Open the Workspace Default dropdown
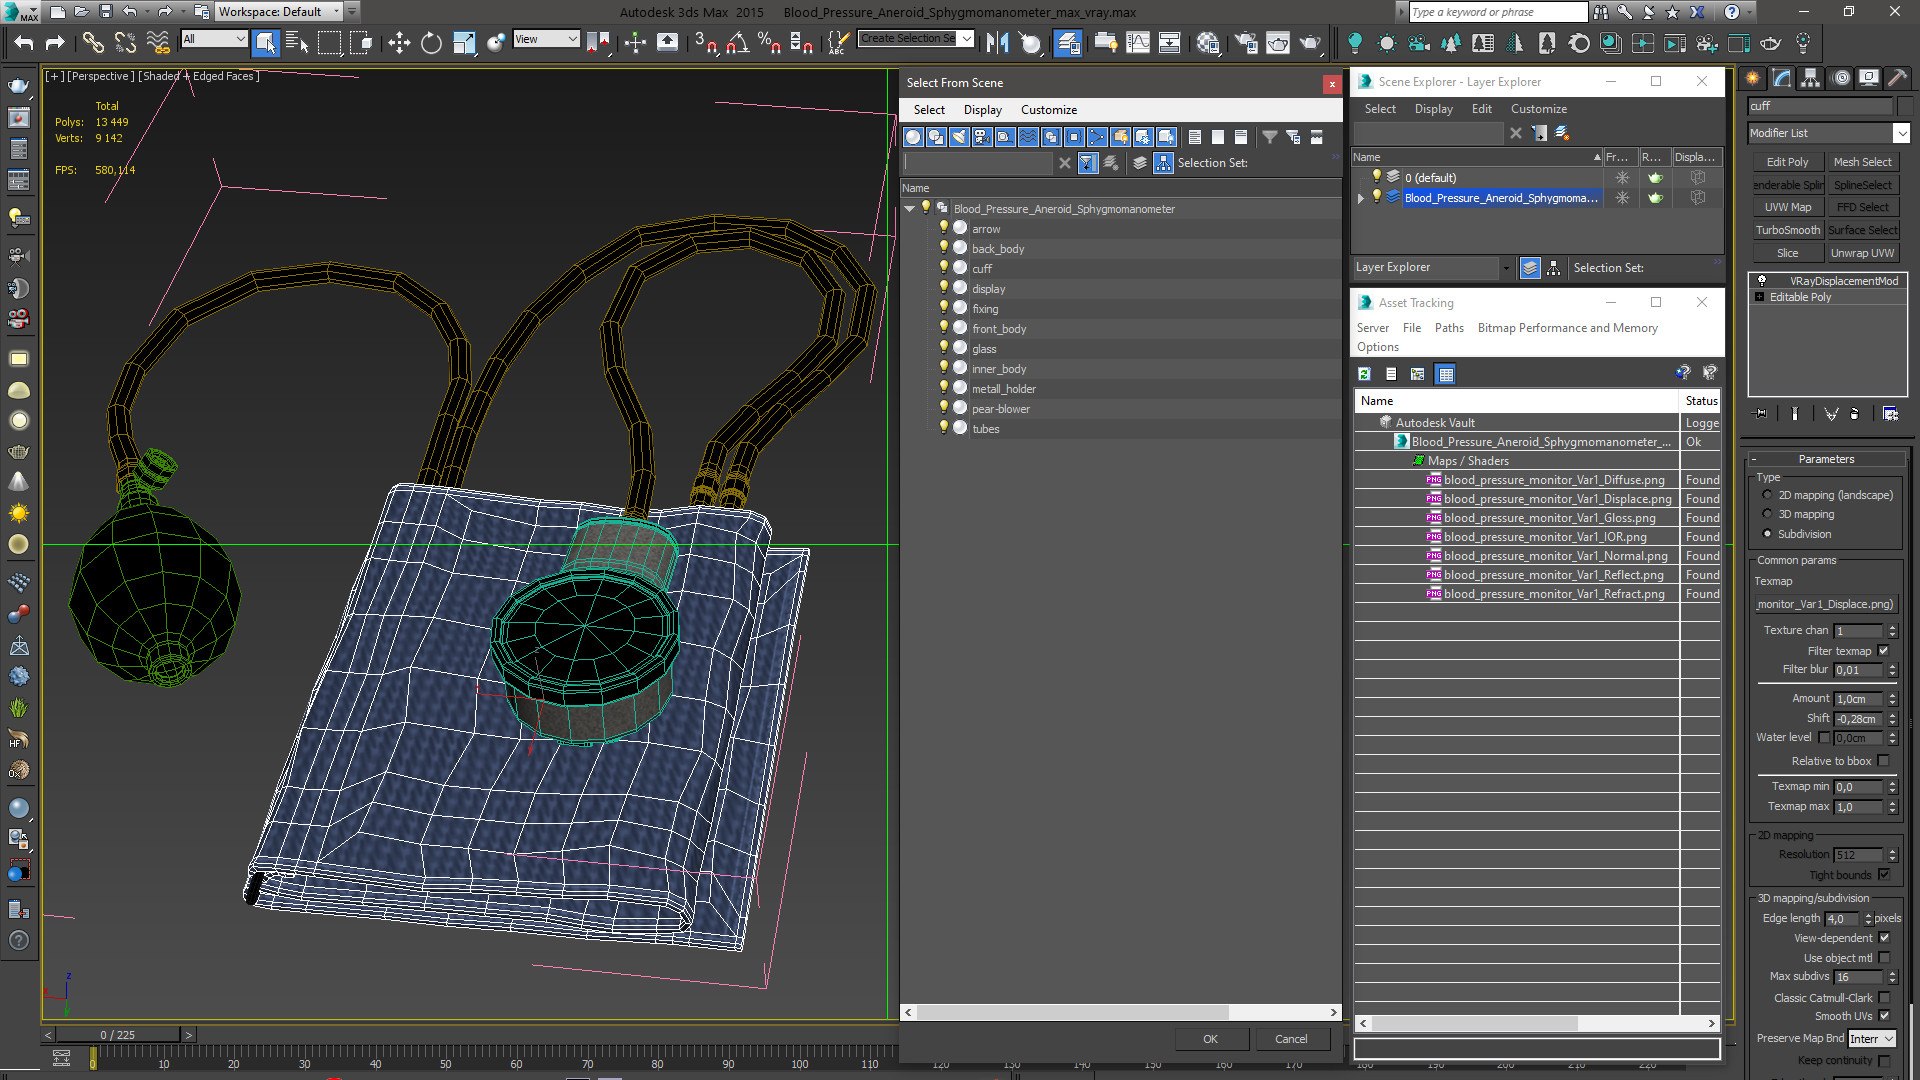Image resolution: width=1920 pixels, height=1080 pixels. [x=336, y=12]
